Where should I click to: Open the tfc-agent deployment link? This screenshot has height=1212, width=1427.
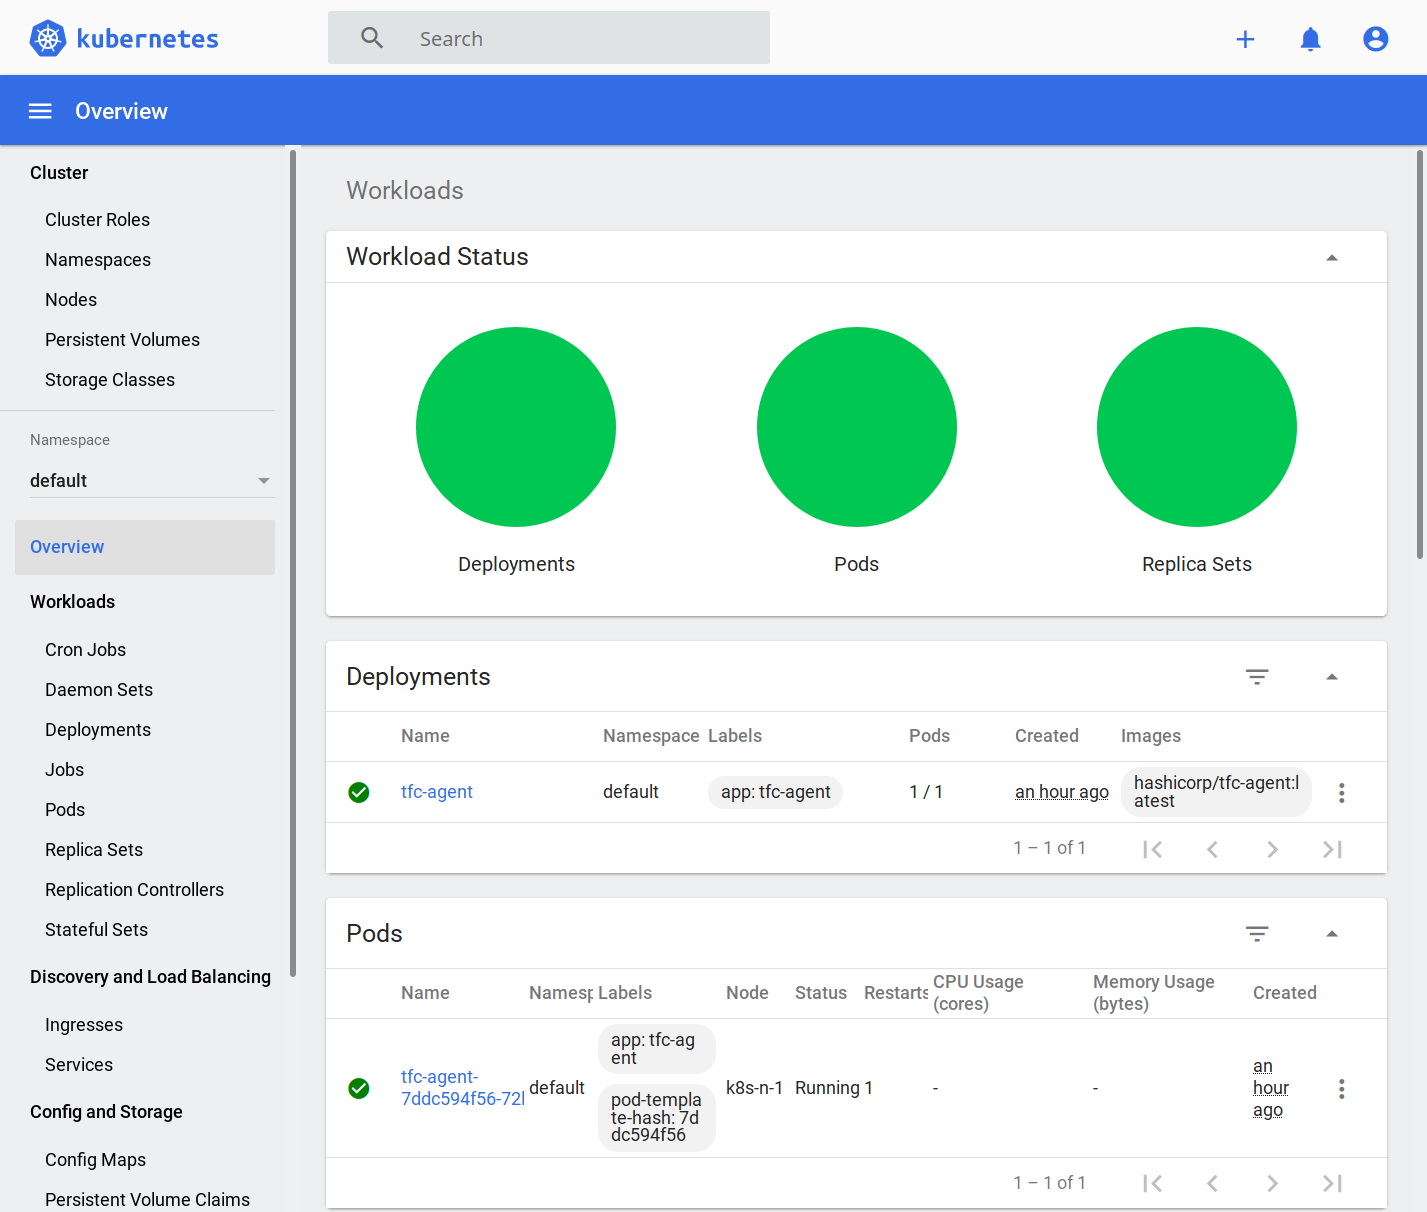click(436, 792)
